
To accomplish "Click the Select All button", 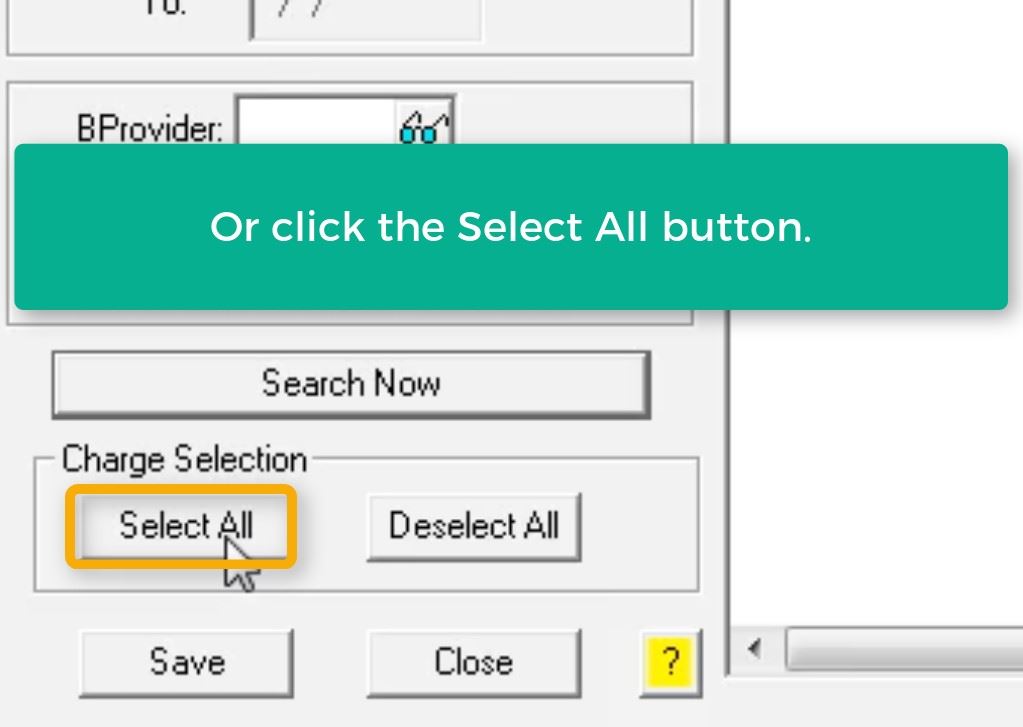I will click(x=182, y=526).
